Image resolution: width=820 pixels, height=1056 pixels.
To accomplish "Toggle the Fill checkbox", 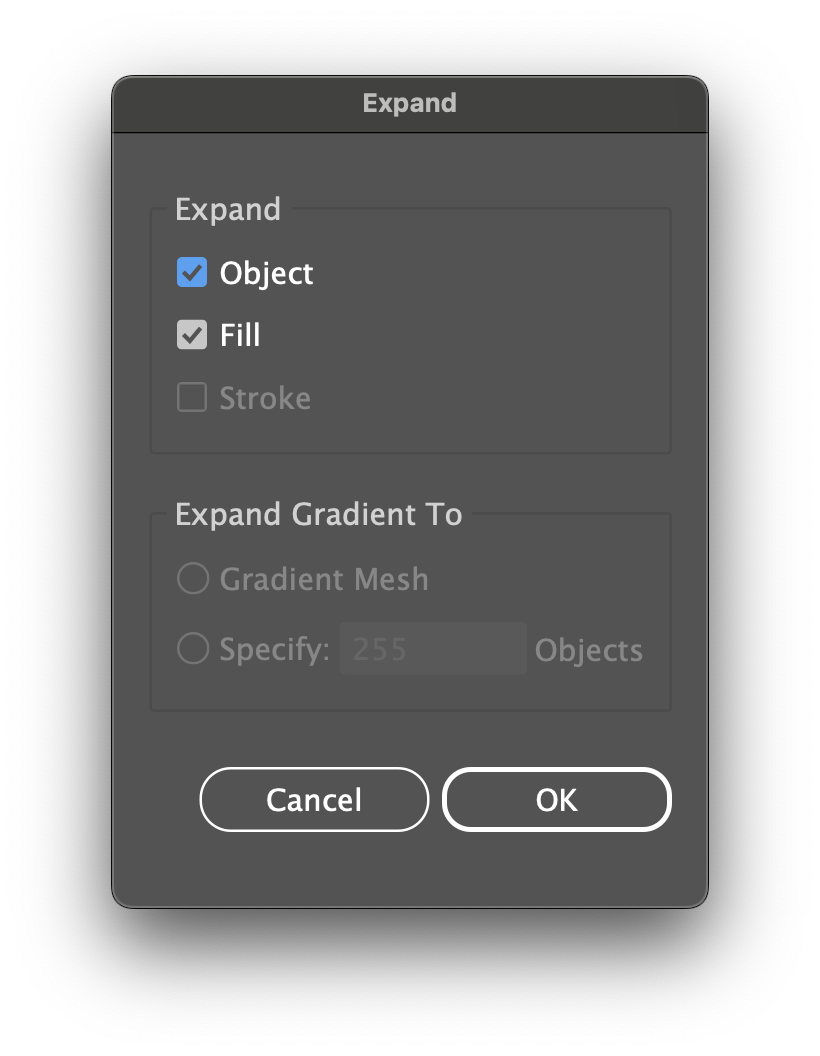I will tap(192, 335).
